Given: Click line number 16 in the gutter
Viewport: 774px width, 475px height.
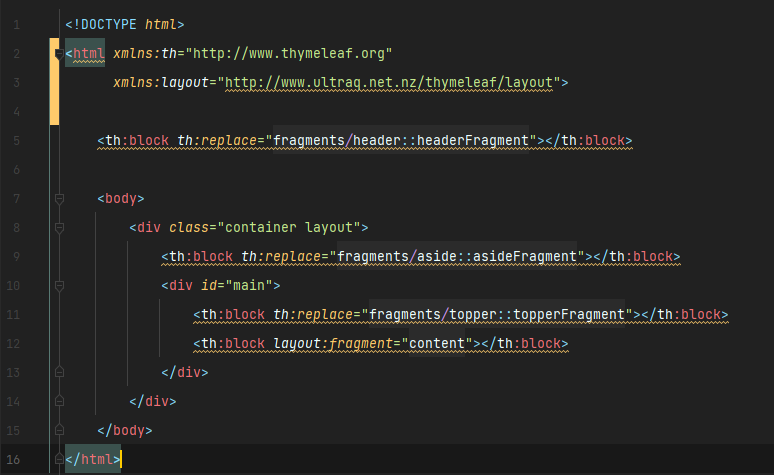Looking at the screenshot, I should 13,460.
